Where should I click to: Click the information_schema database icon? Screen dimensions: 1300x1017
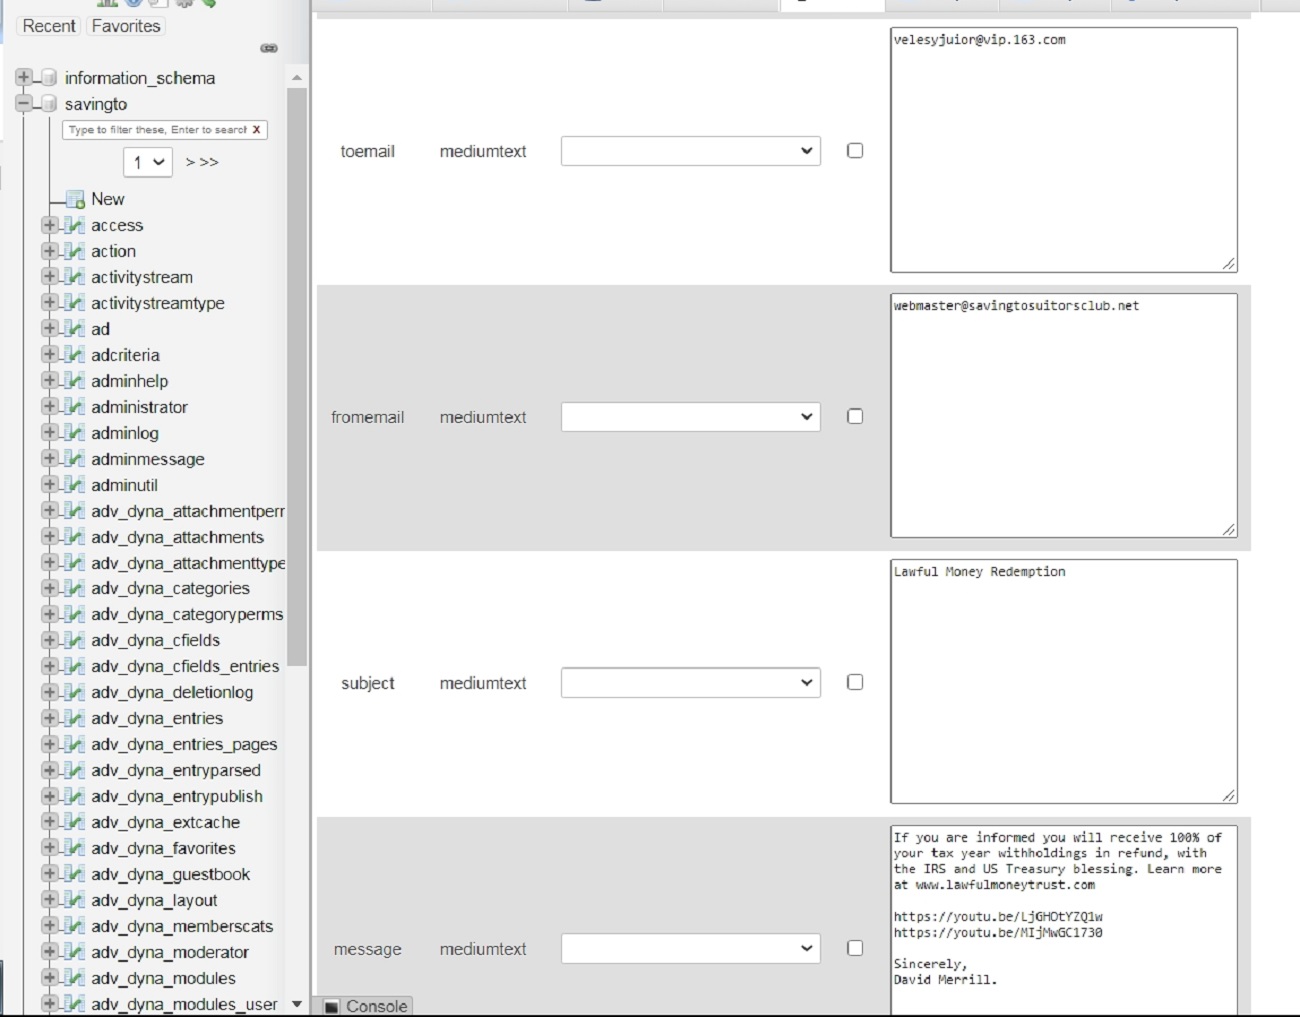click(48, 78)
